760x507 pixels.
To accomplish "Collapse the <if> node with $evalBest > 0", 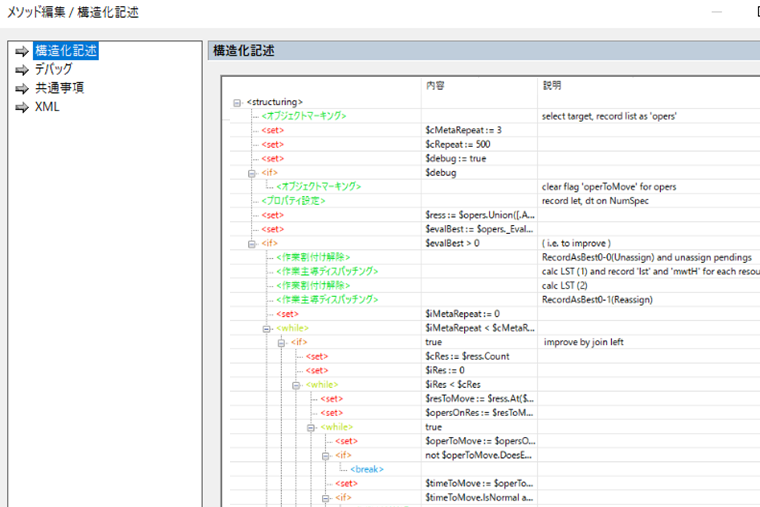I will [x=252, y=244].
